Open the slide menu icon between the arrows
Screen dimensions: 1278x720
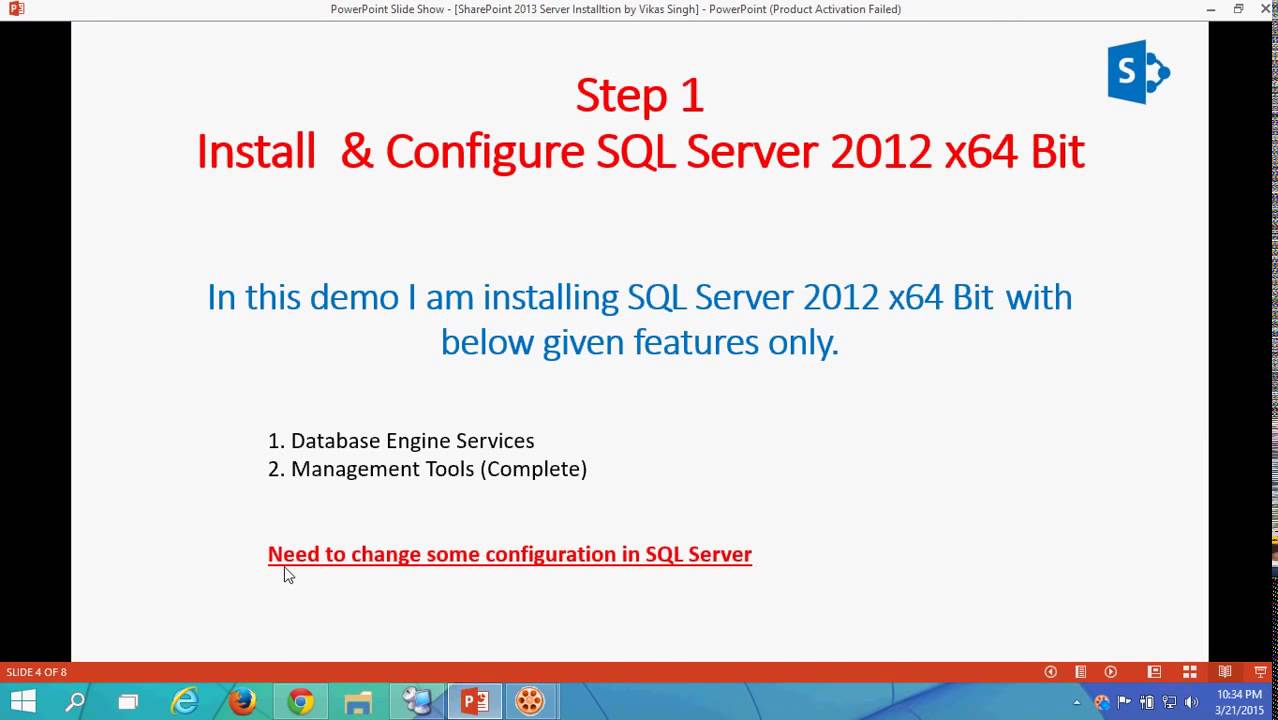pyautogui.click(x=1080, y=672)
